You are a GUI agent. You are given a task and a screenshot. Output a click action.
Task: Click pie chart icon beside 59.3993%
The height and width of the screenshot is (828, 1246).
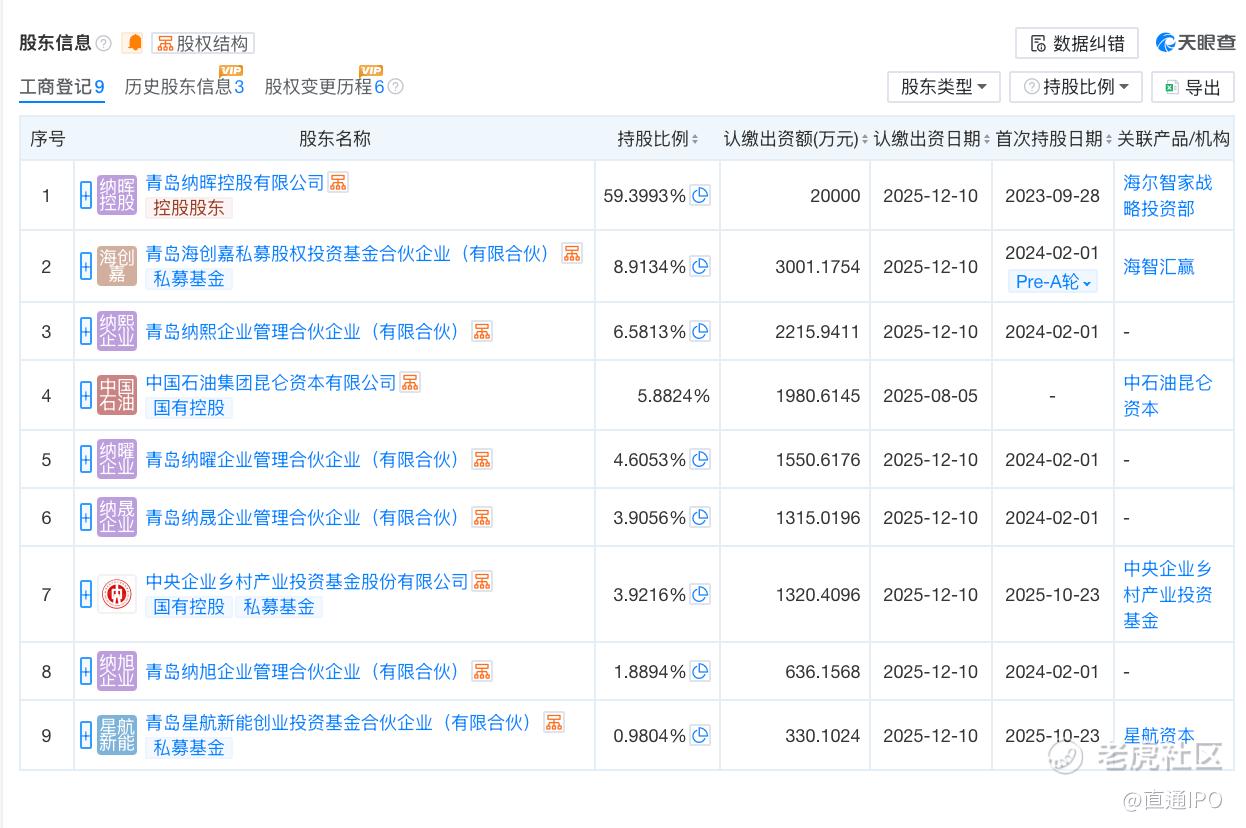pyautogui.click(x=700, y=195)
